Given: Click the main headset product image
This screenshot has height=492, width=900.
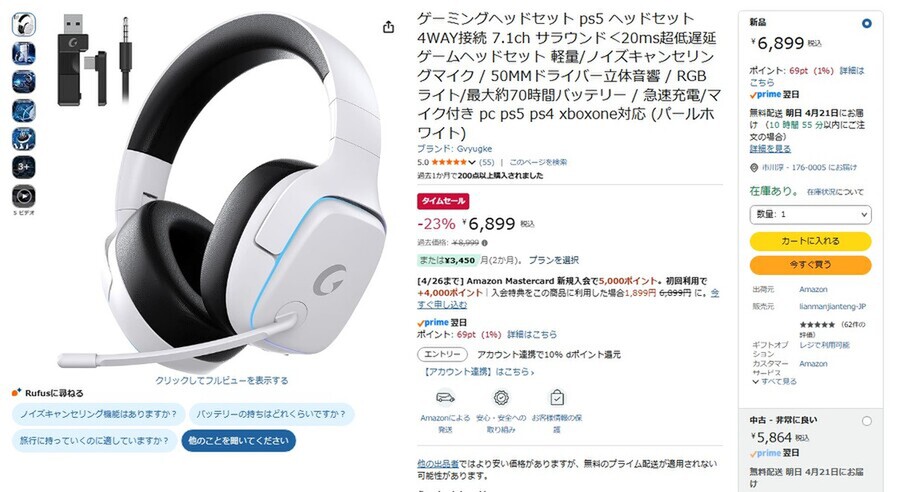Looking at the screenshot, I should pos(221,192).
